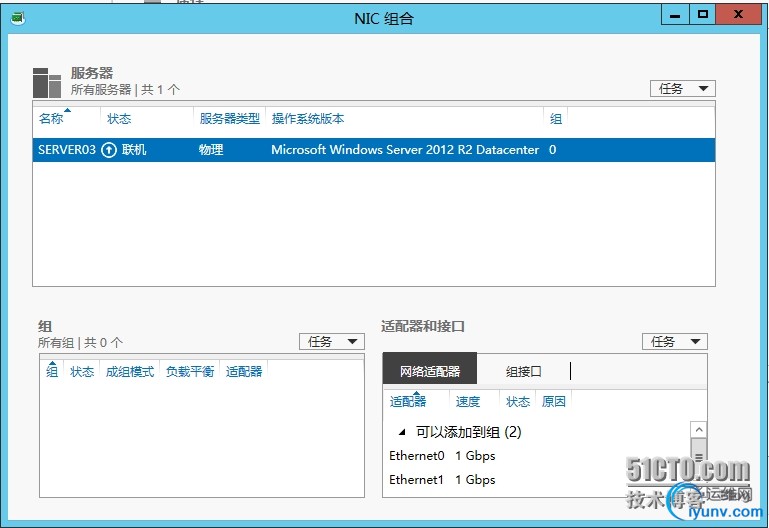Click 1 Gbps speed for Ethernet0
Image resolution: width=769 pixels, height=528 pixels.
(475, 456)
